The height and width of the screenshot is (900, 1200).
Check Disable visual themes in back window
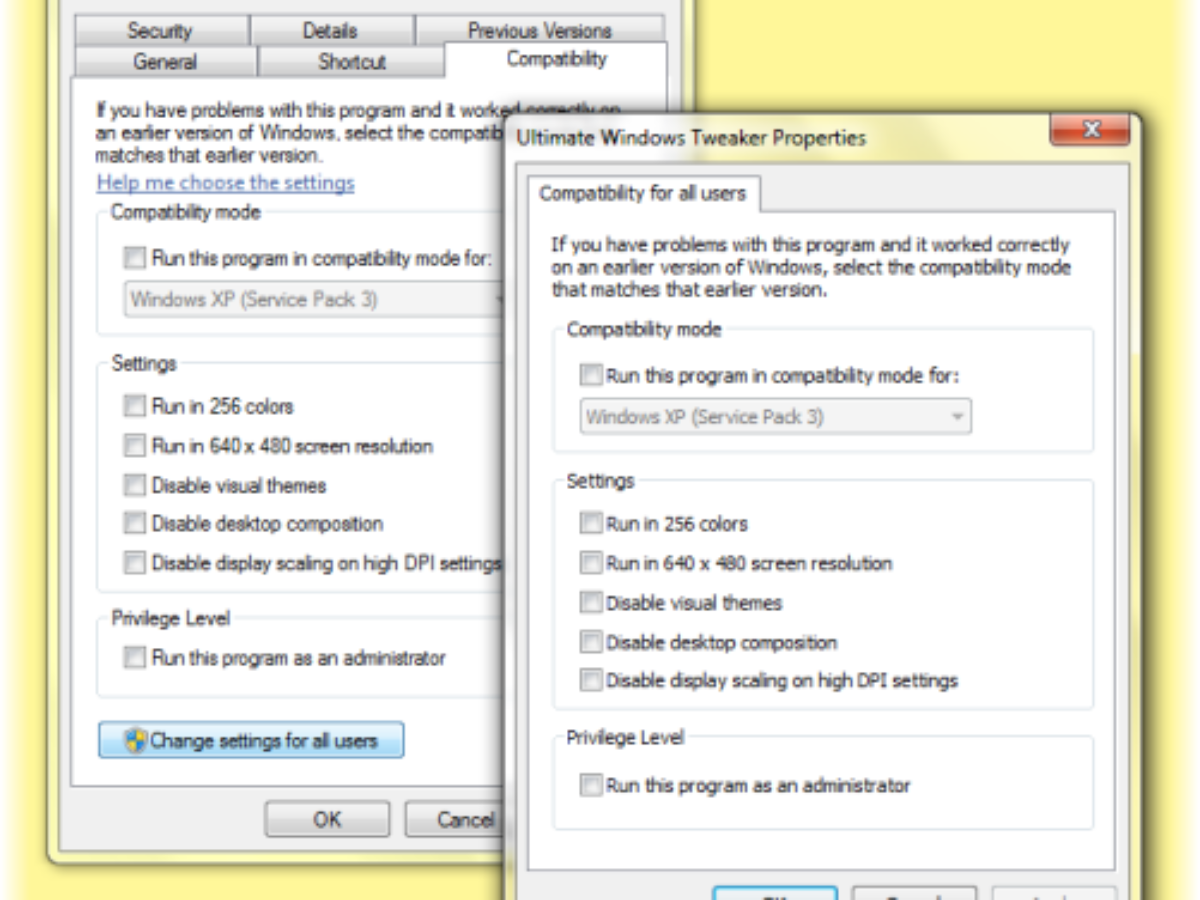click(x=135, y=485)
